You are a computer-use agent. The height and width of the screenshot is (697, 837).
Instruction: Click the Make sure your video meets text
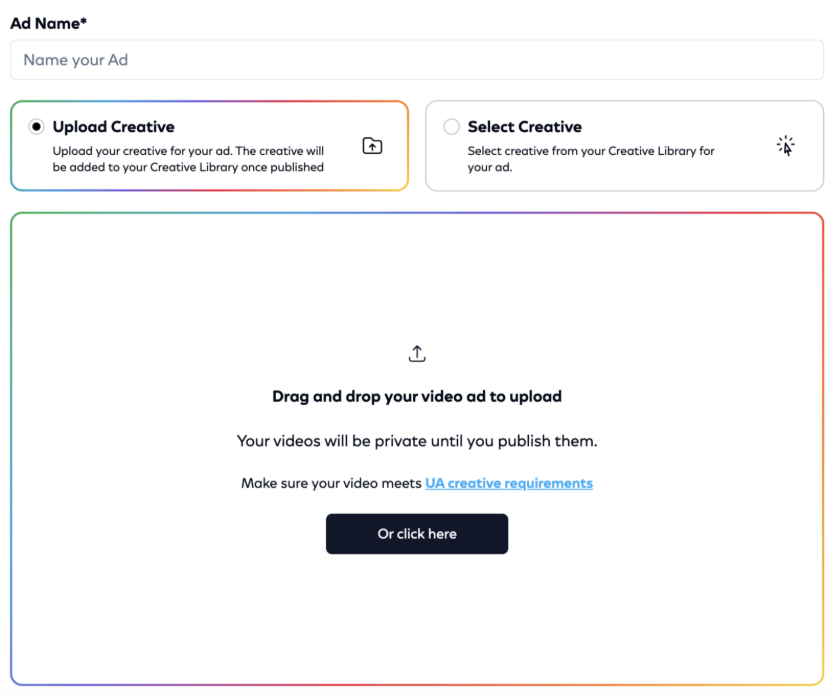coord(332,483)
